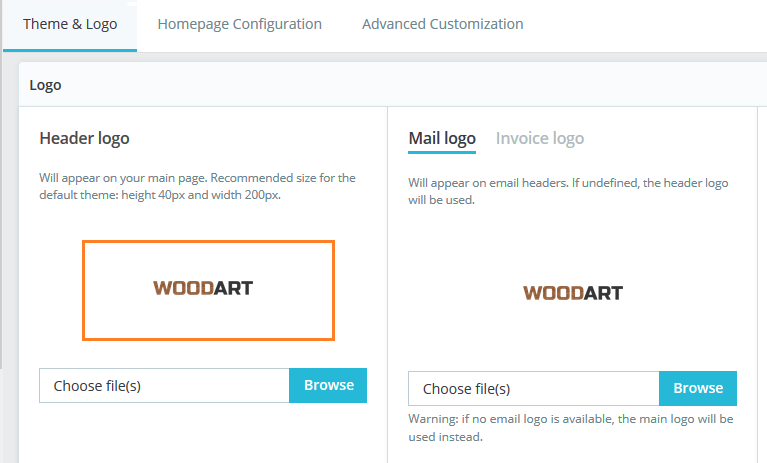Switch to the Homepage Configuration tab
Image resolution: width=767 pixels, height=463 pixels.
tap(239, 24)
